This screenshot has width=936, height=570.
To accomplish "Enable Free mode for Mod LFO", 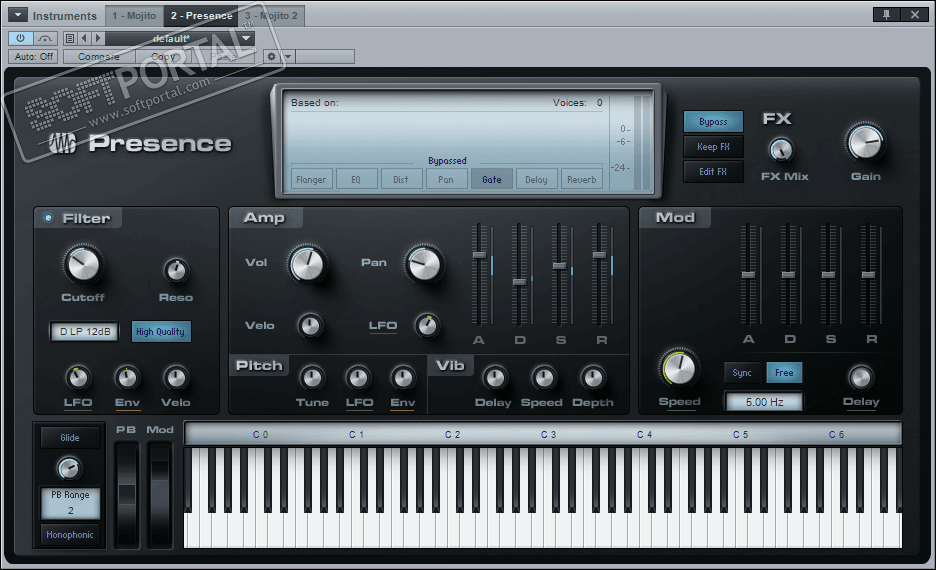I will coord(784,373).
